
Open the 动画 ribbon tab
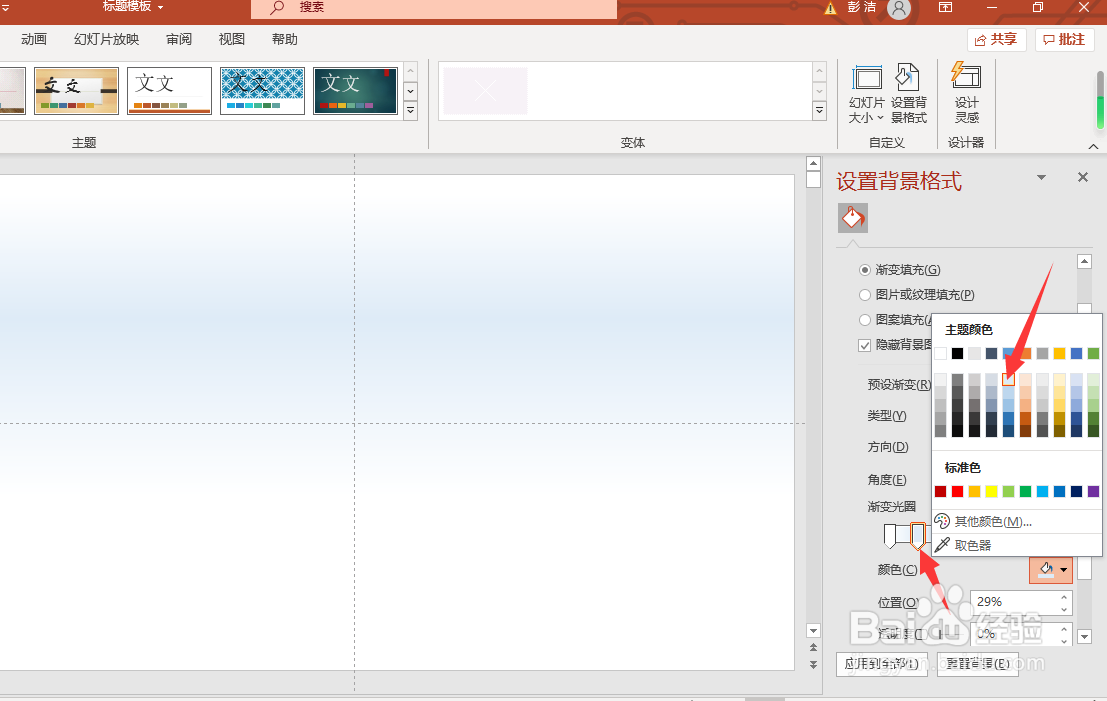coord(34,40)
